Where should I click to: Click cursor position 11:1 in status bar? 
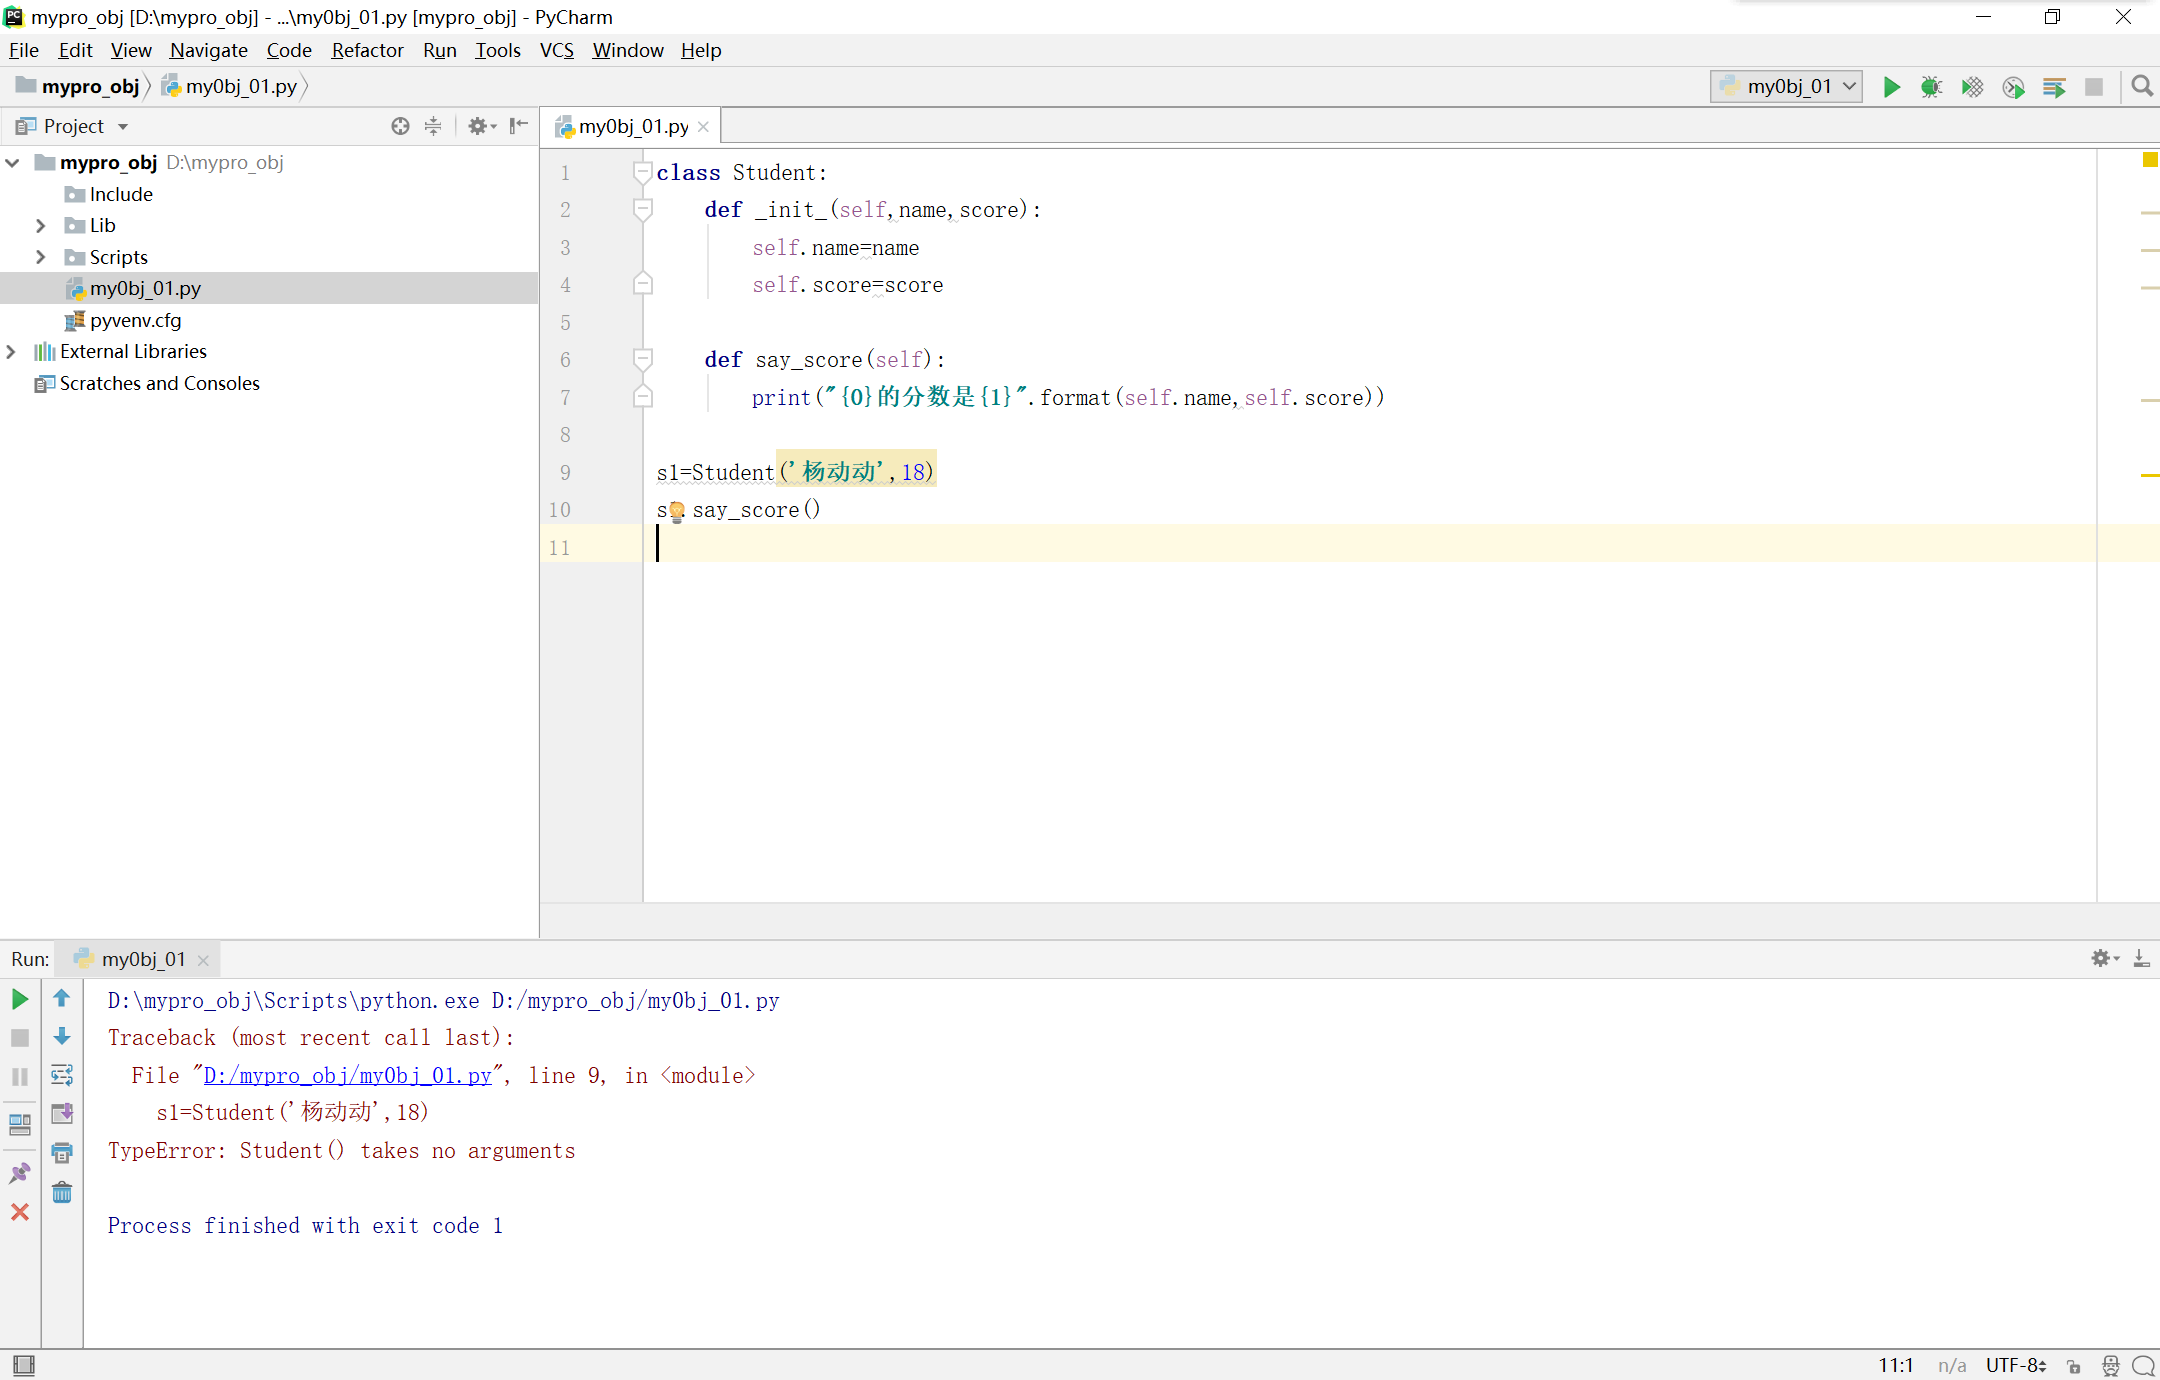[x=1895, y=1365]
